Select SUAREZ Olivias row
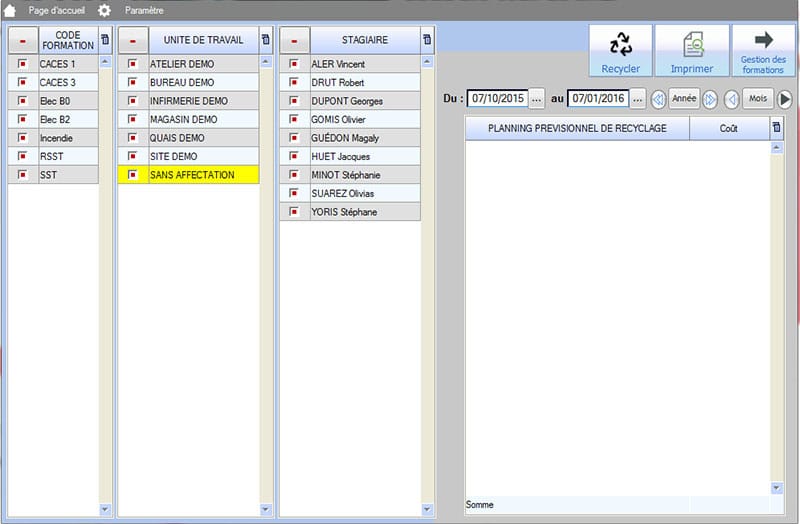The height and width of the screenshot is (524, 800). 350,193
